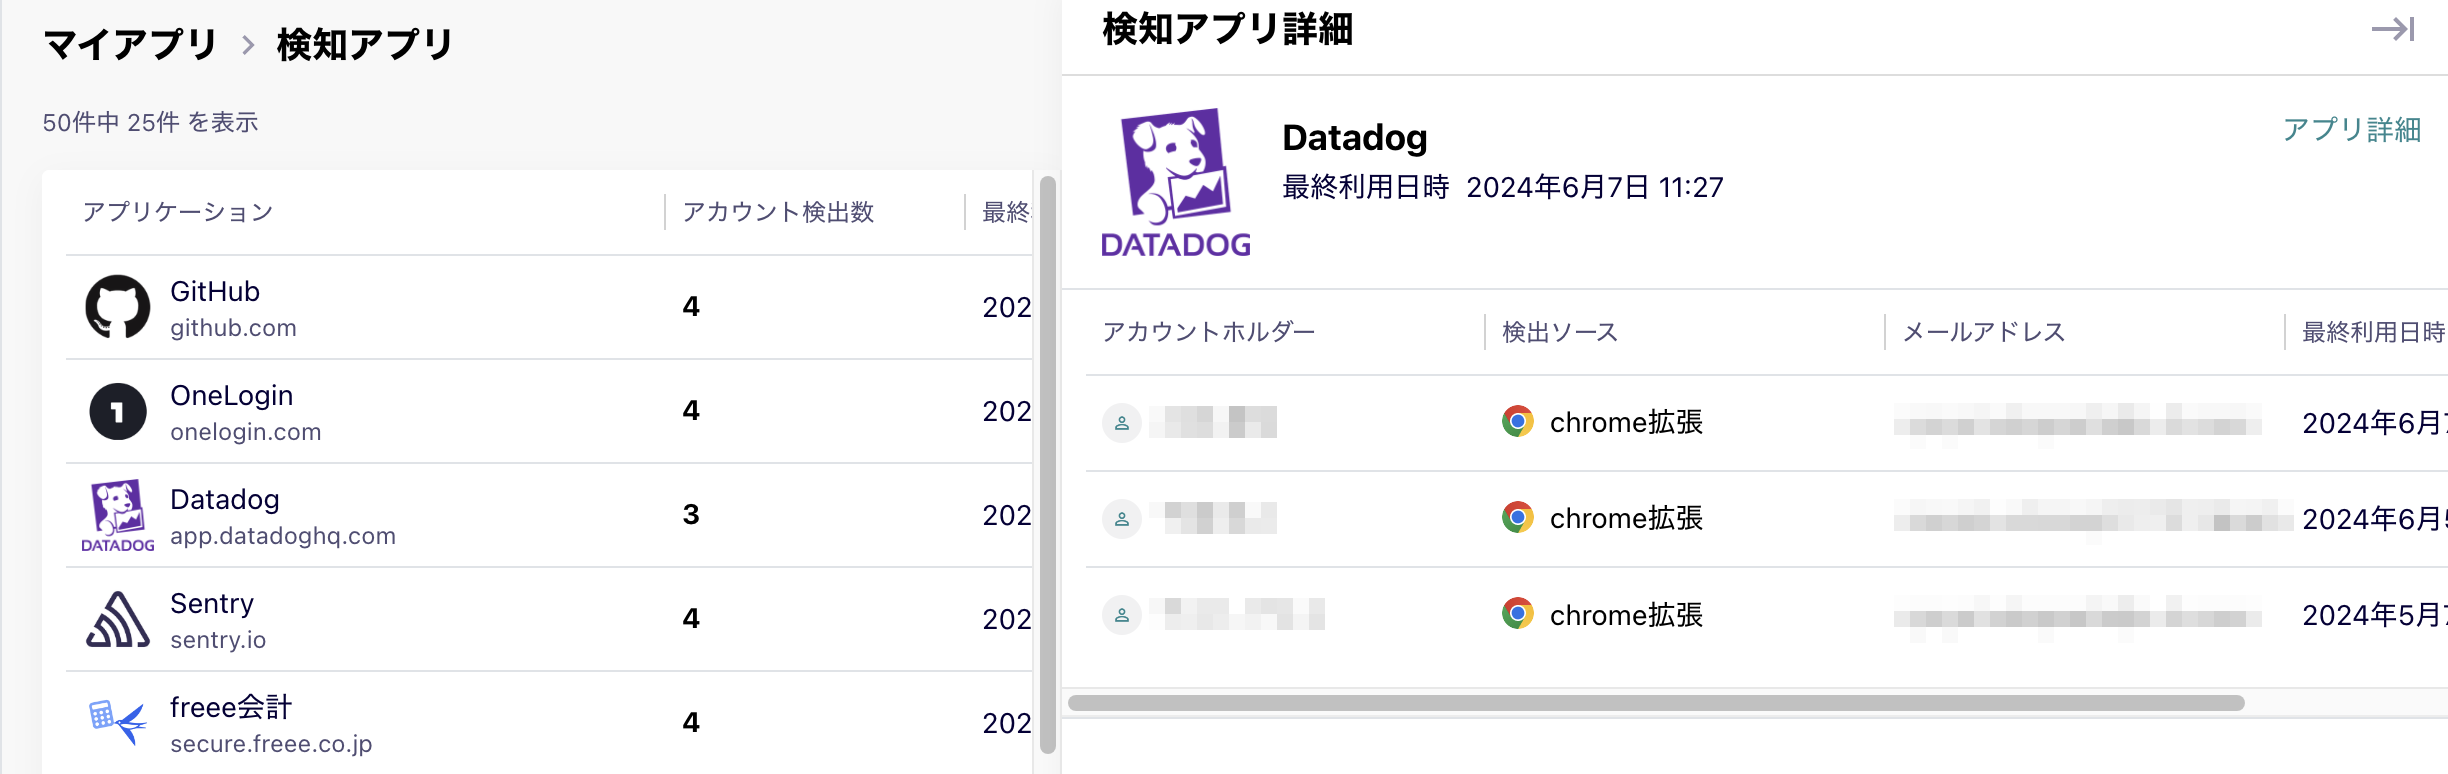Click the app list vertical scrollbar

1048,464
